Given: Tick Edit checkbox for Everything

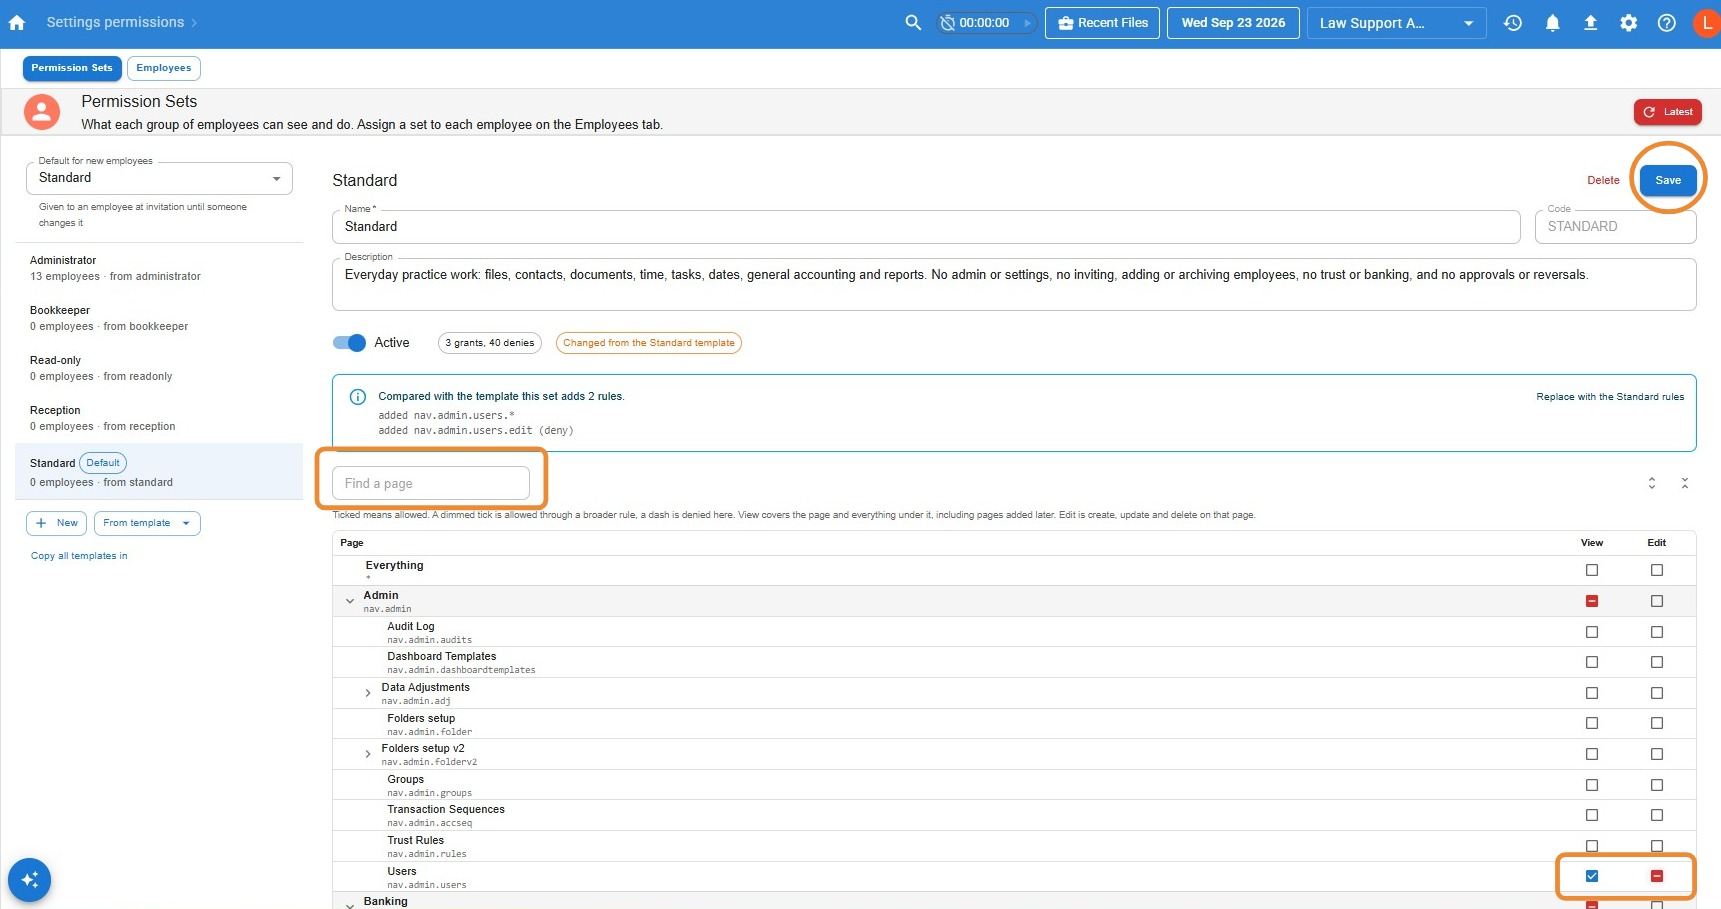Looking at the screenshot, I should tap(1657, 570).
